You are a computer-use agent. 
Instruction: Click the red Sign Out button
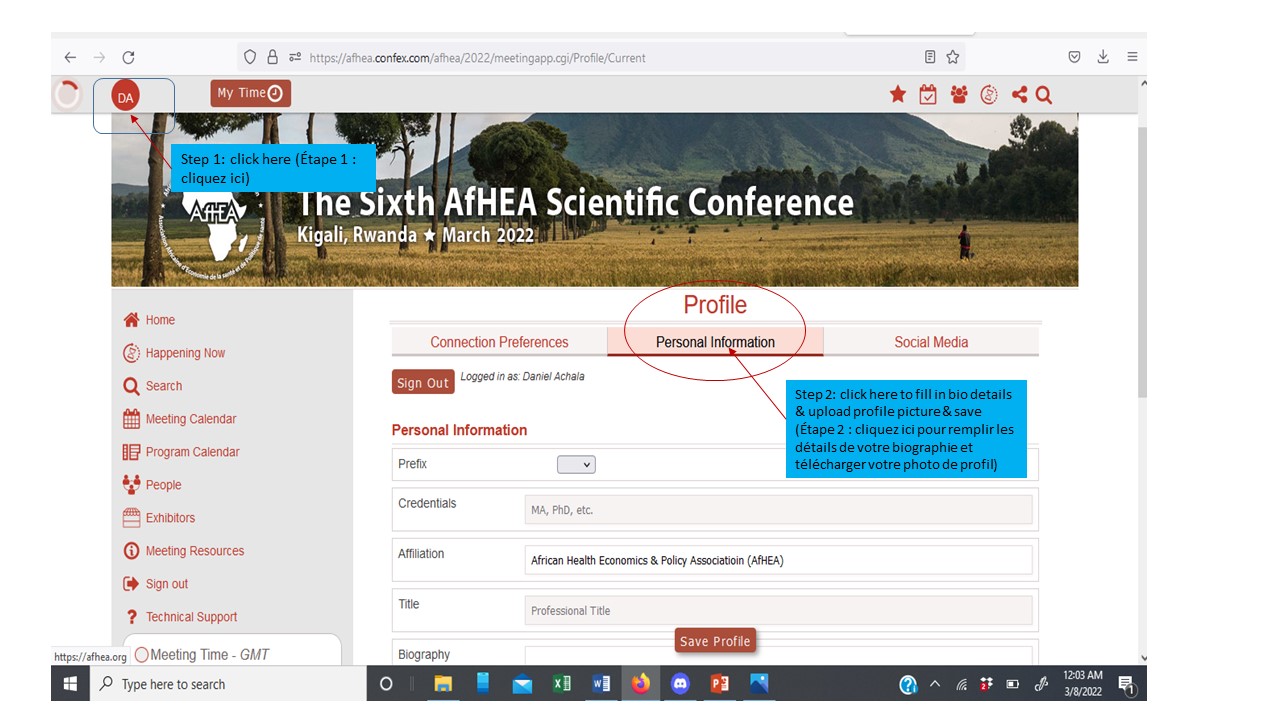(x=423, y=382)
